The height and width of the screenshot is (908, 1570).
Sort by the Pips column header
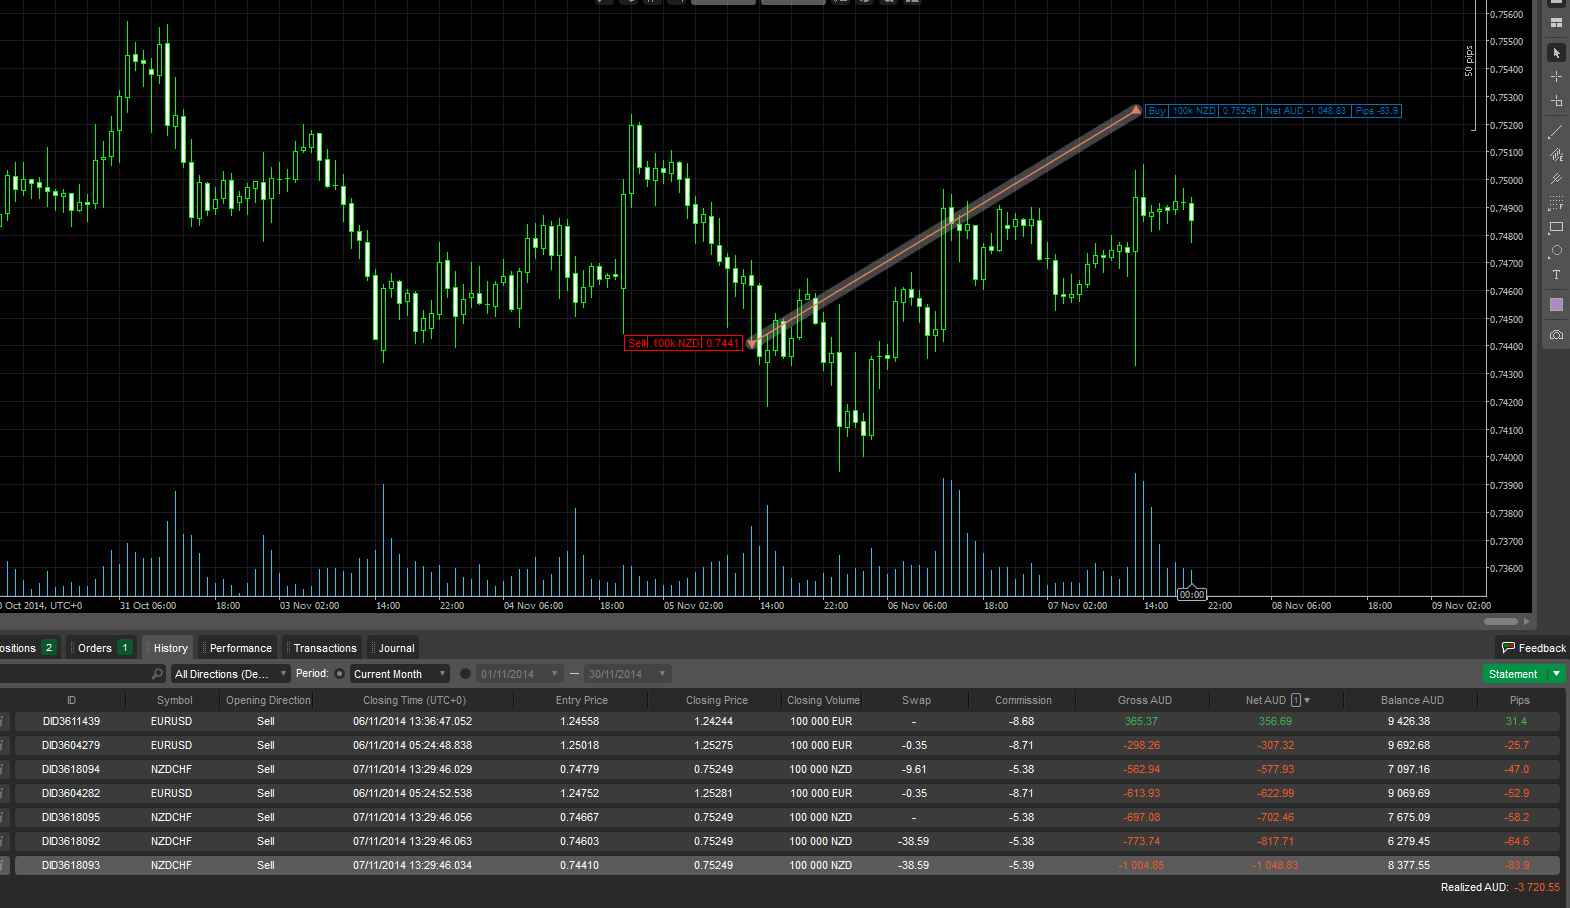pyautogui.click(x=1520, y=700)
